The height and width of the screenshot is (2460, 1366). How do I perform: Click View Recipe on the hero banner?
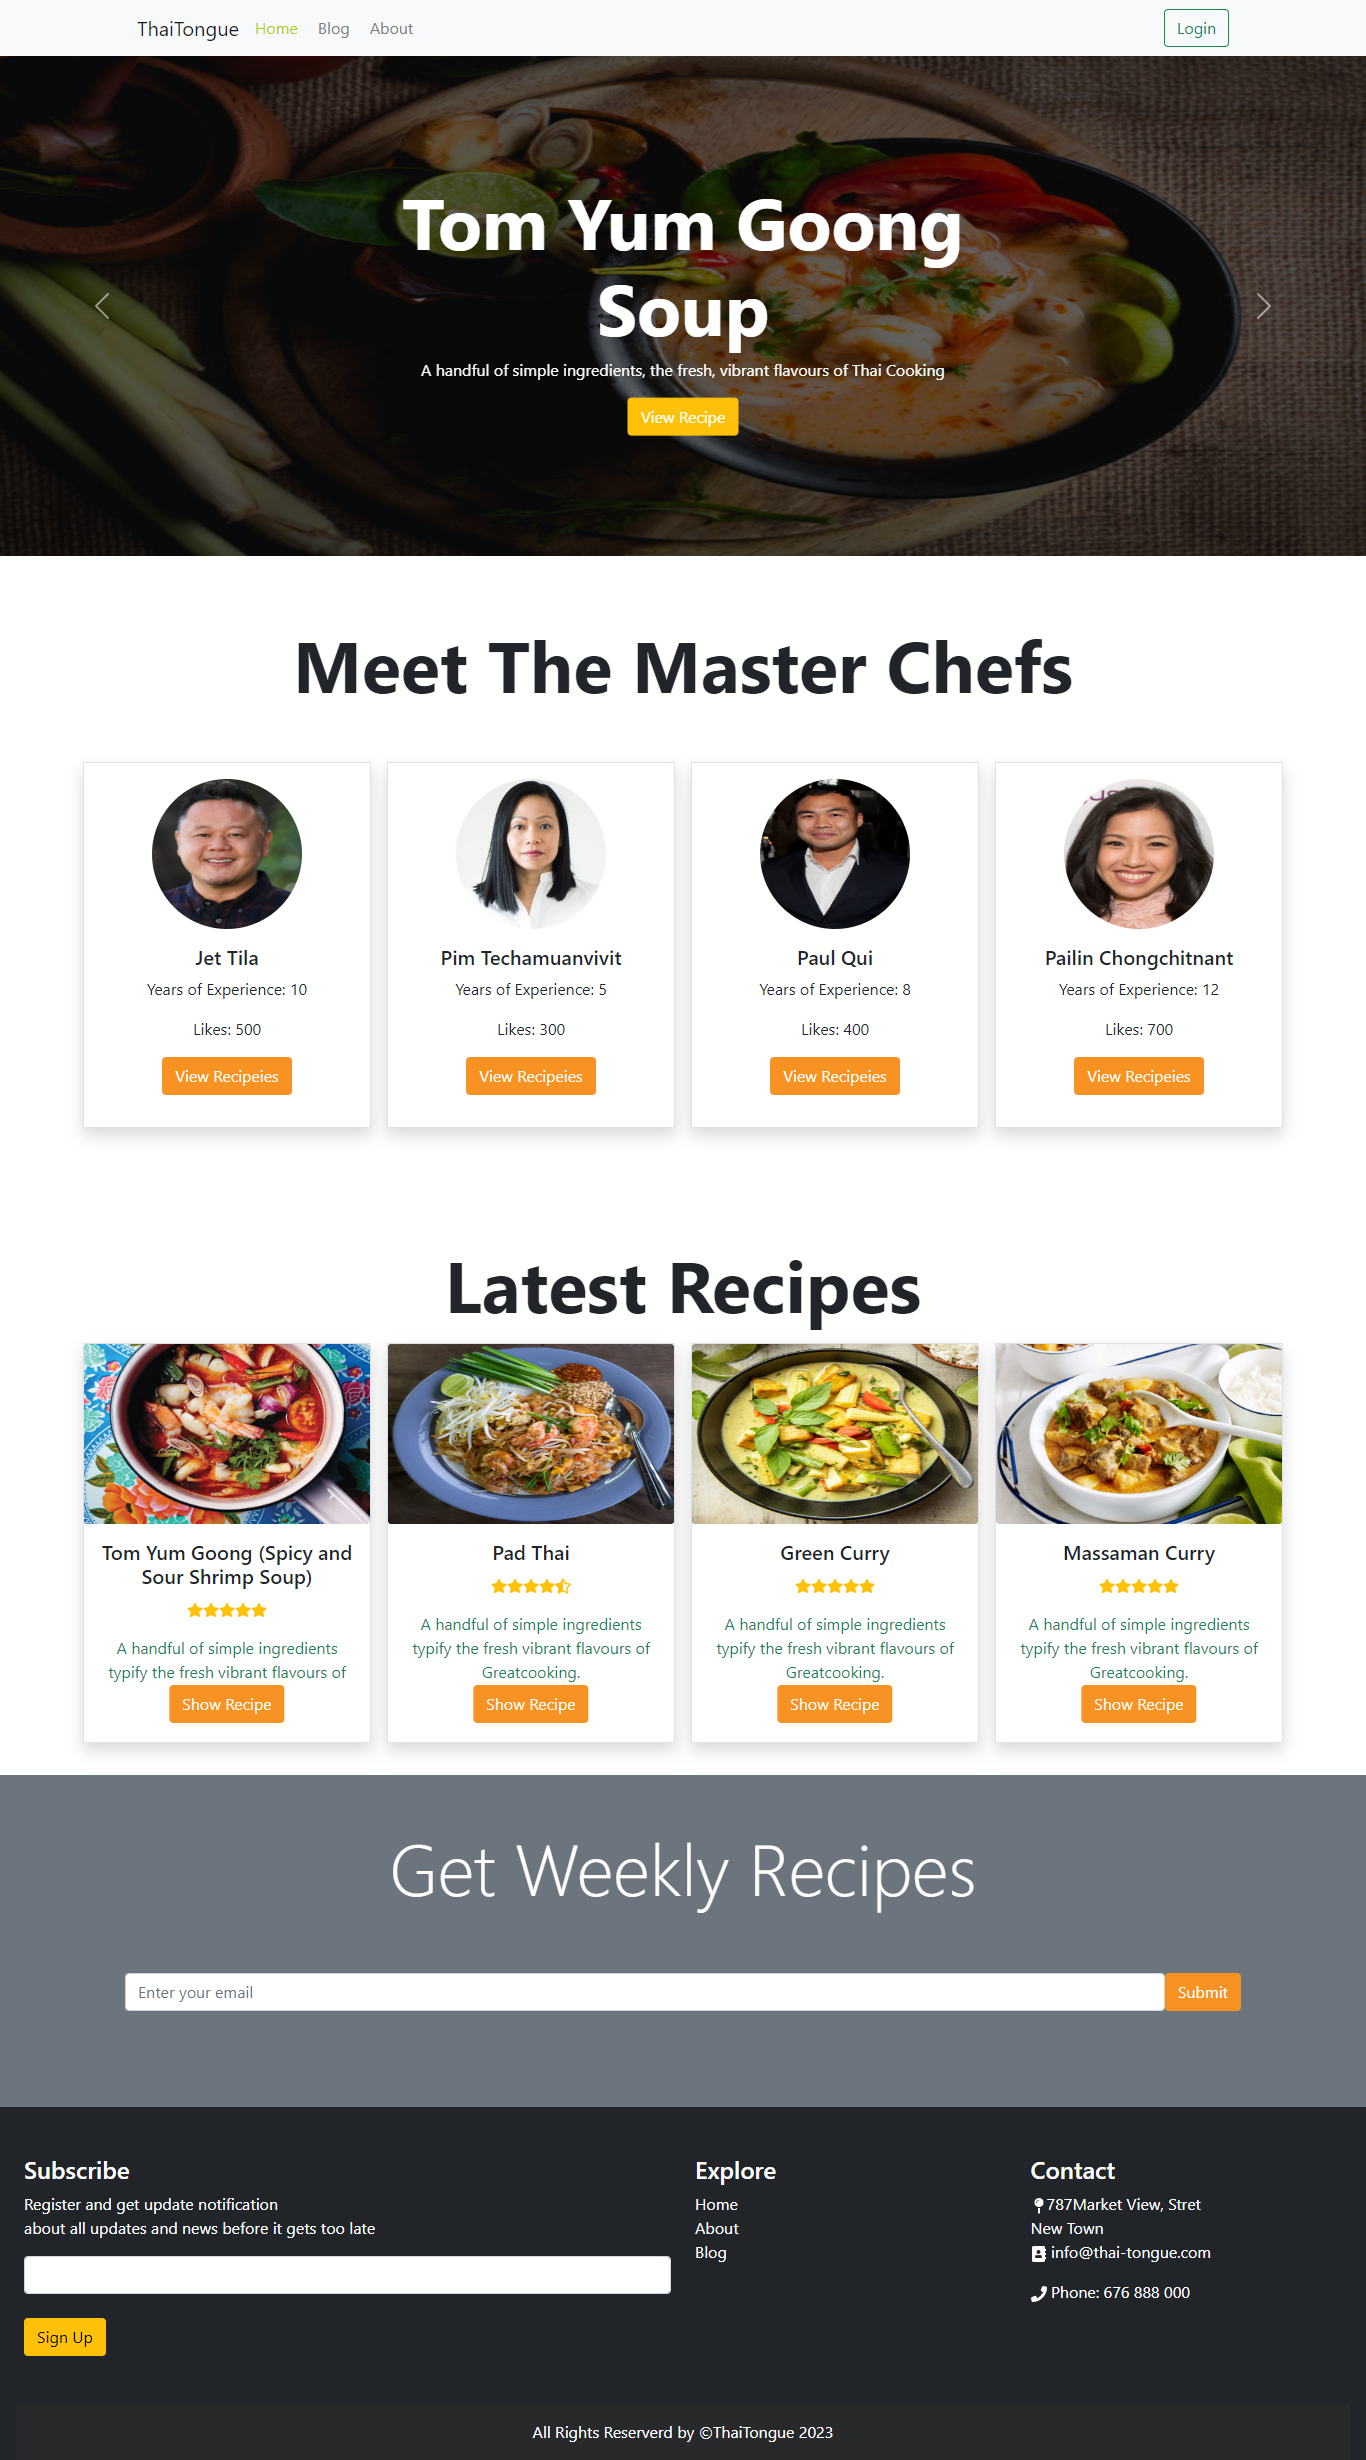tap(683, 417)
